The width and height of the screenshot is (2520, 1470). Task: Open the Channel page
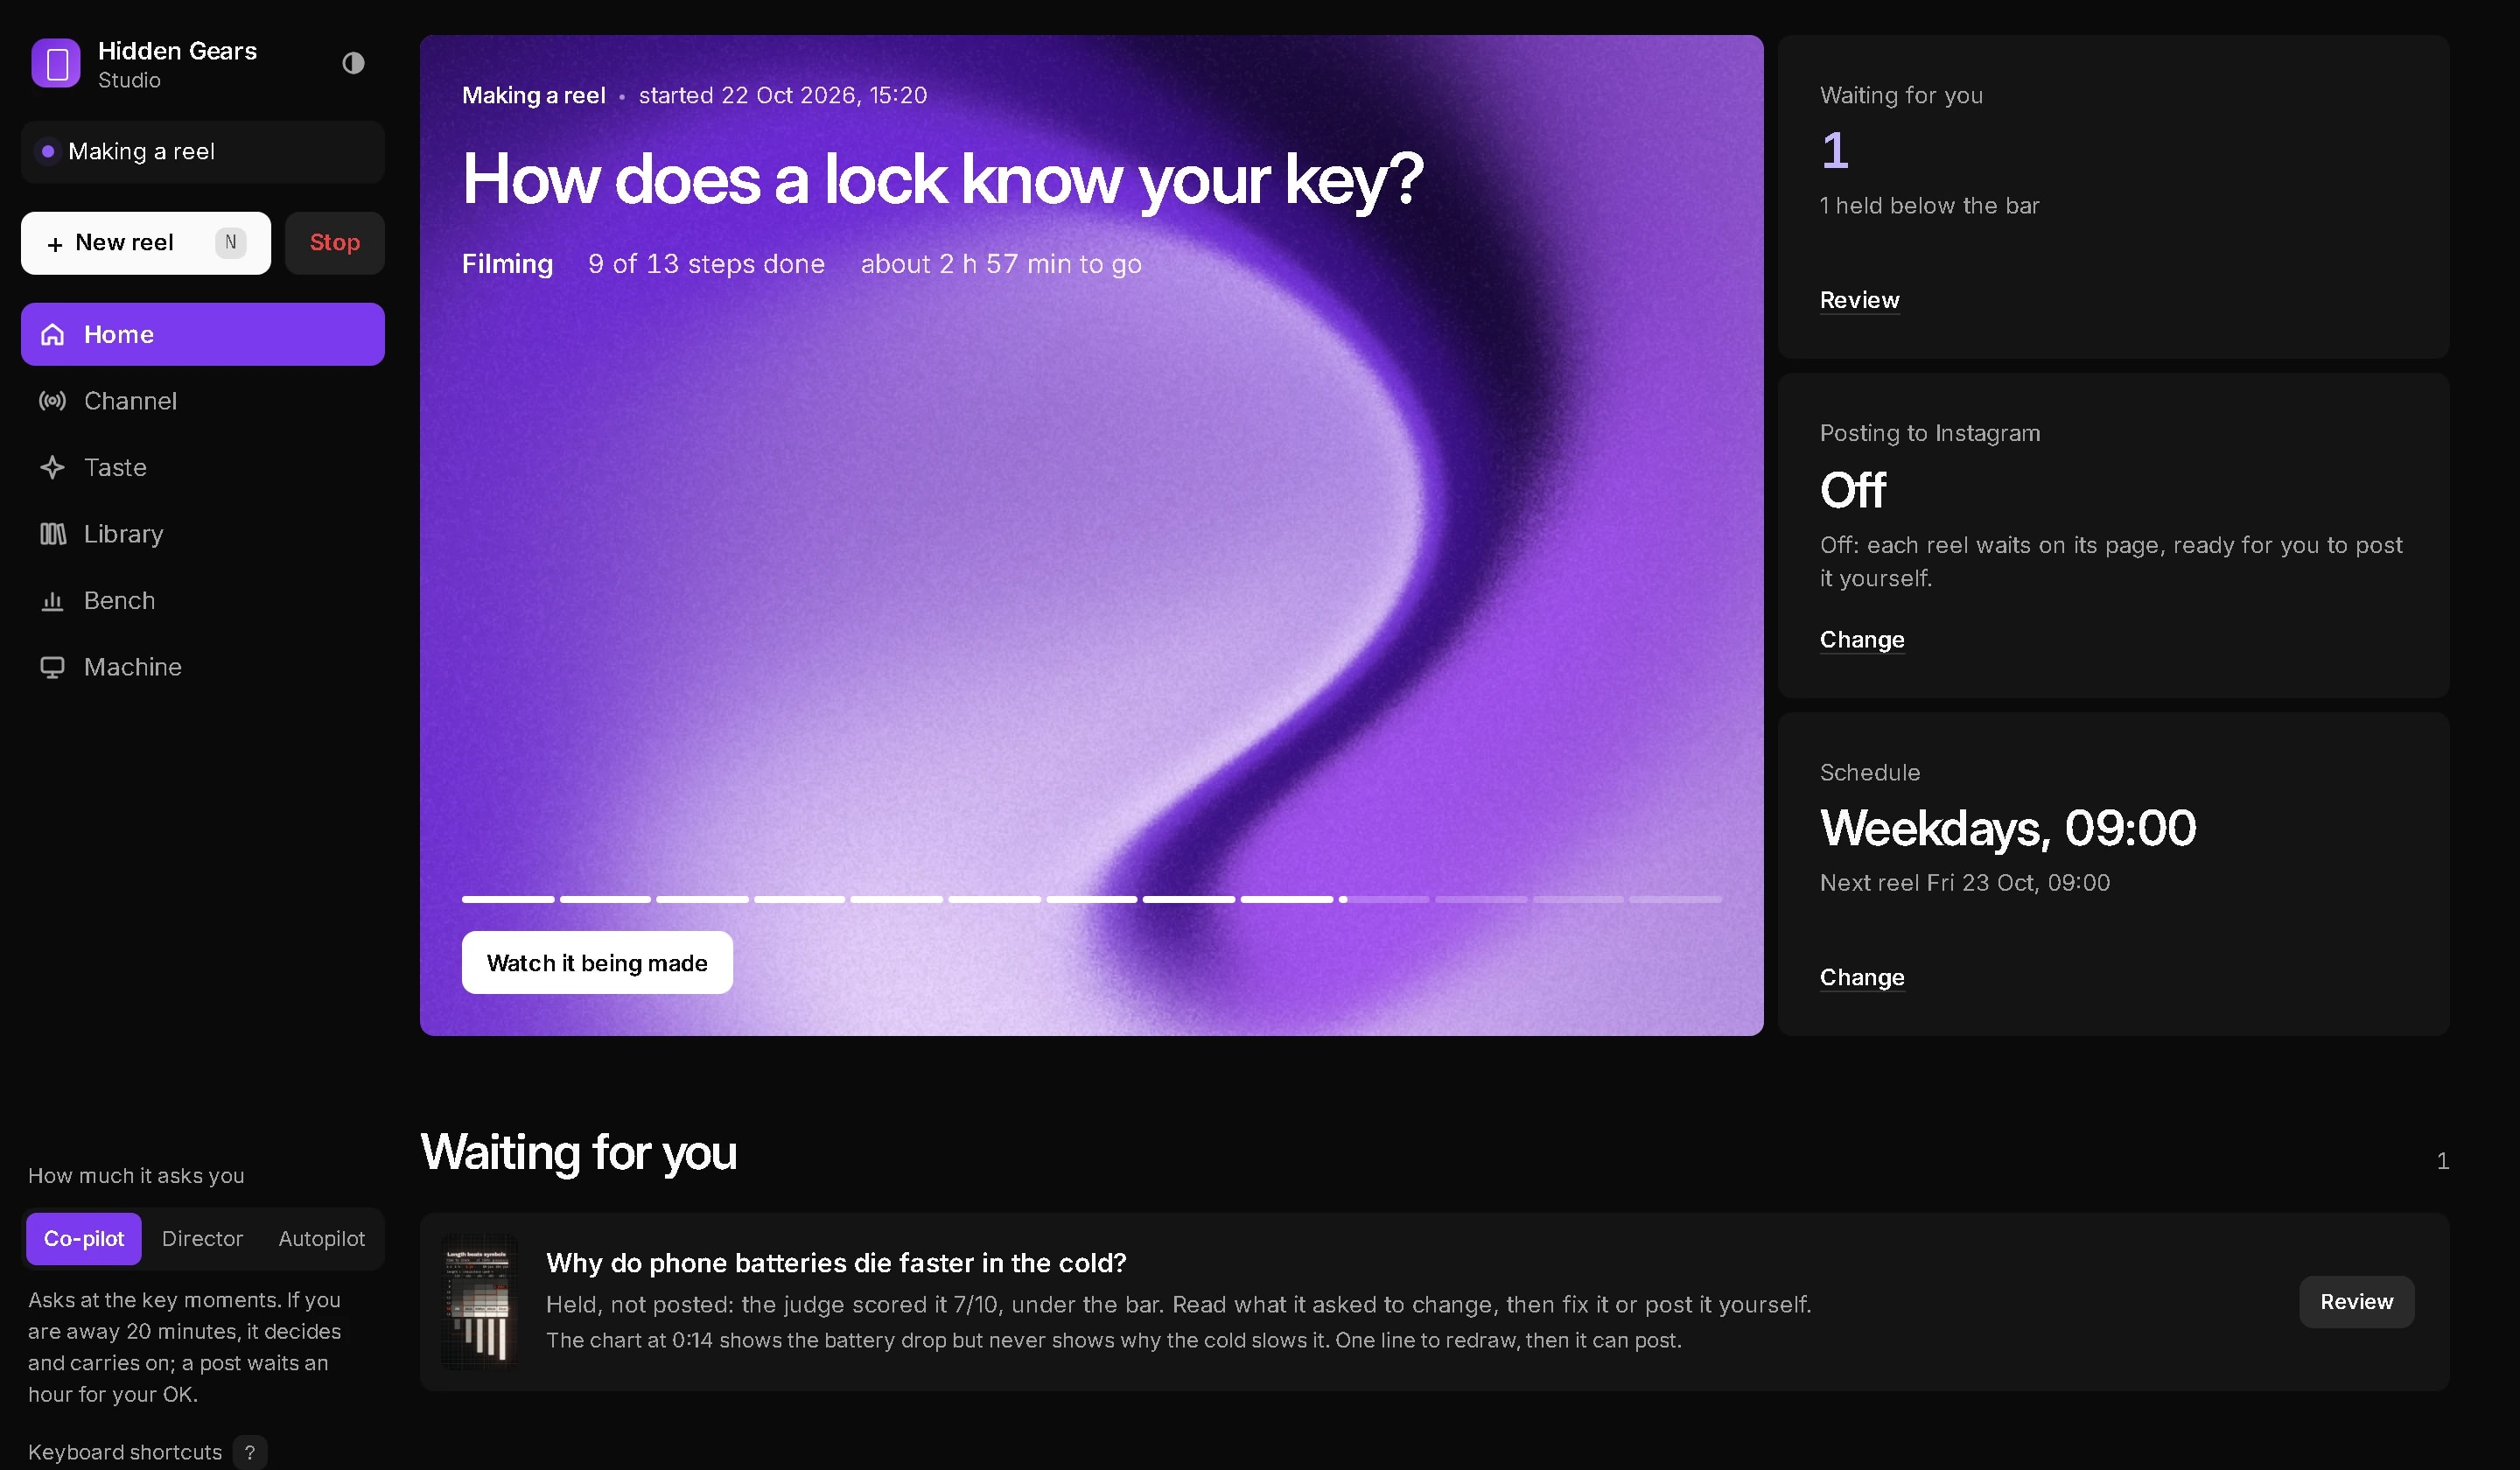[203, 401]
